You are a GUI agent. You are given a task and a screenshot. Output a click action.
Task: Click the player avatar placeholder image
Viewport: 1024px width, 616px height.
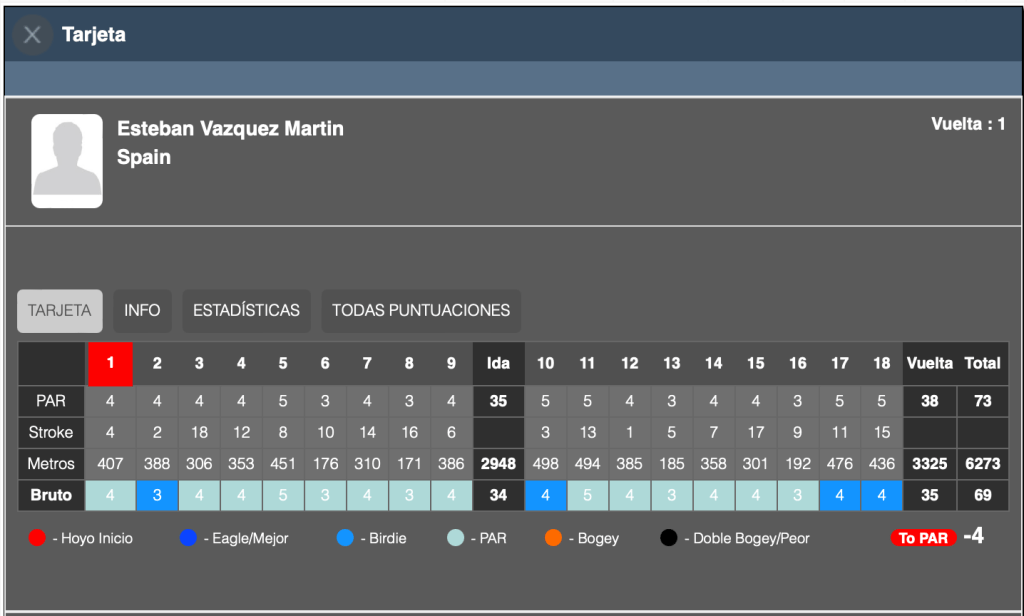tap(67, 161)
